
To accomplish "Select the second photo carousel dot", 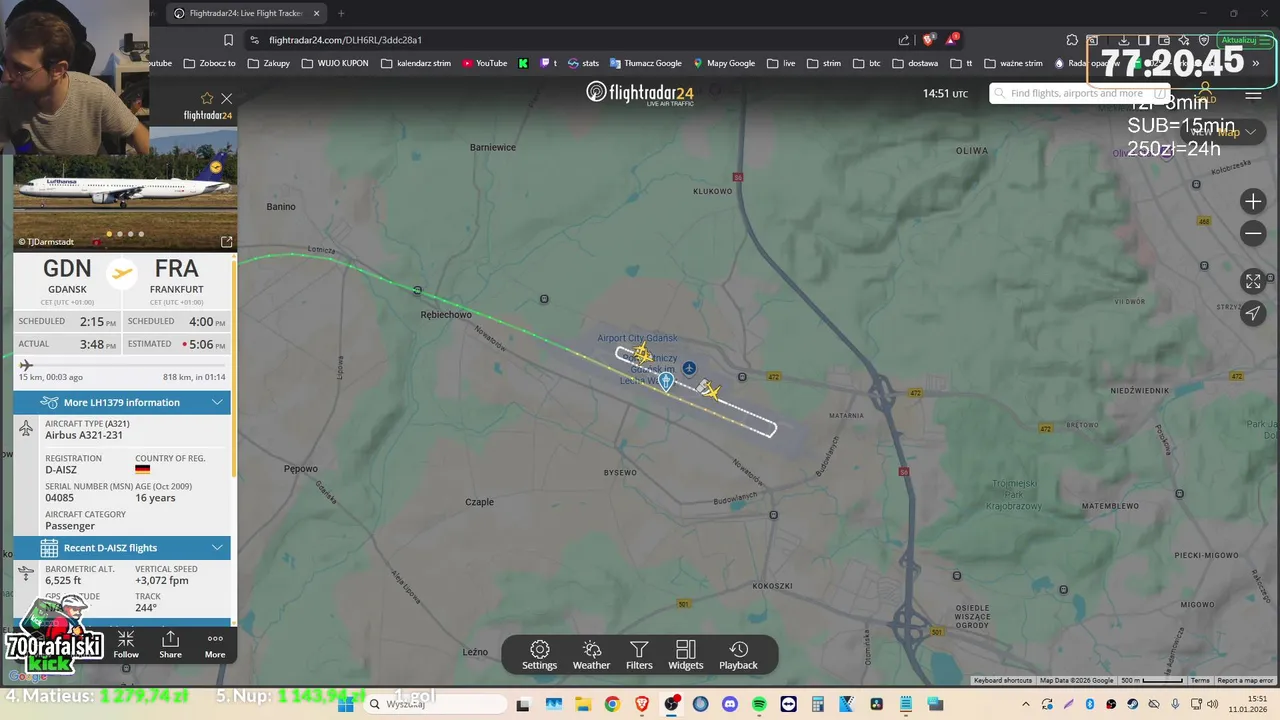I will [120, 234].
